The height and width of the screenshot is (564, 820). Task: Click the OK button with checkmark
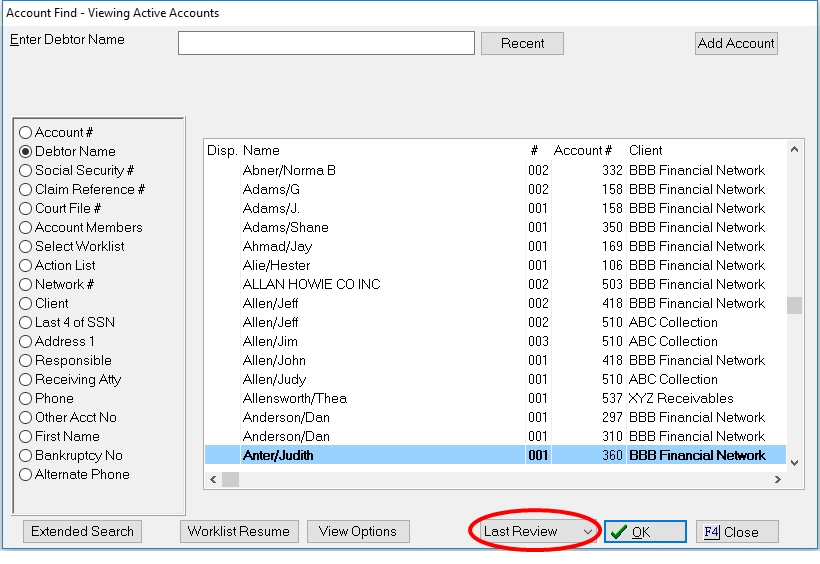pos(645,532)
